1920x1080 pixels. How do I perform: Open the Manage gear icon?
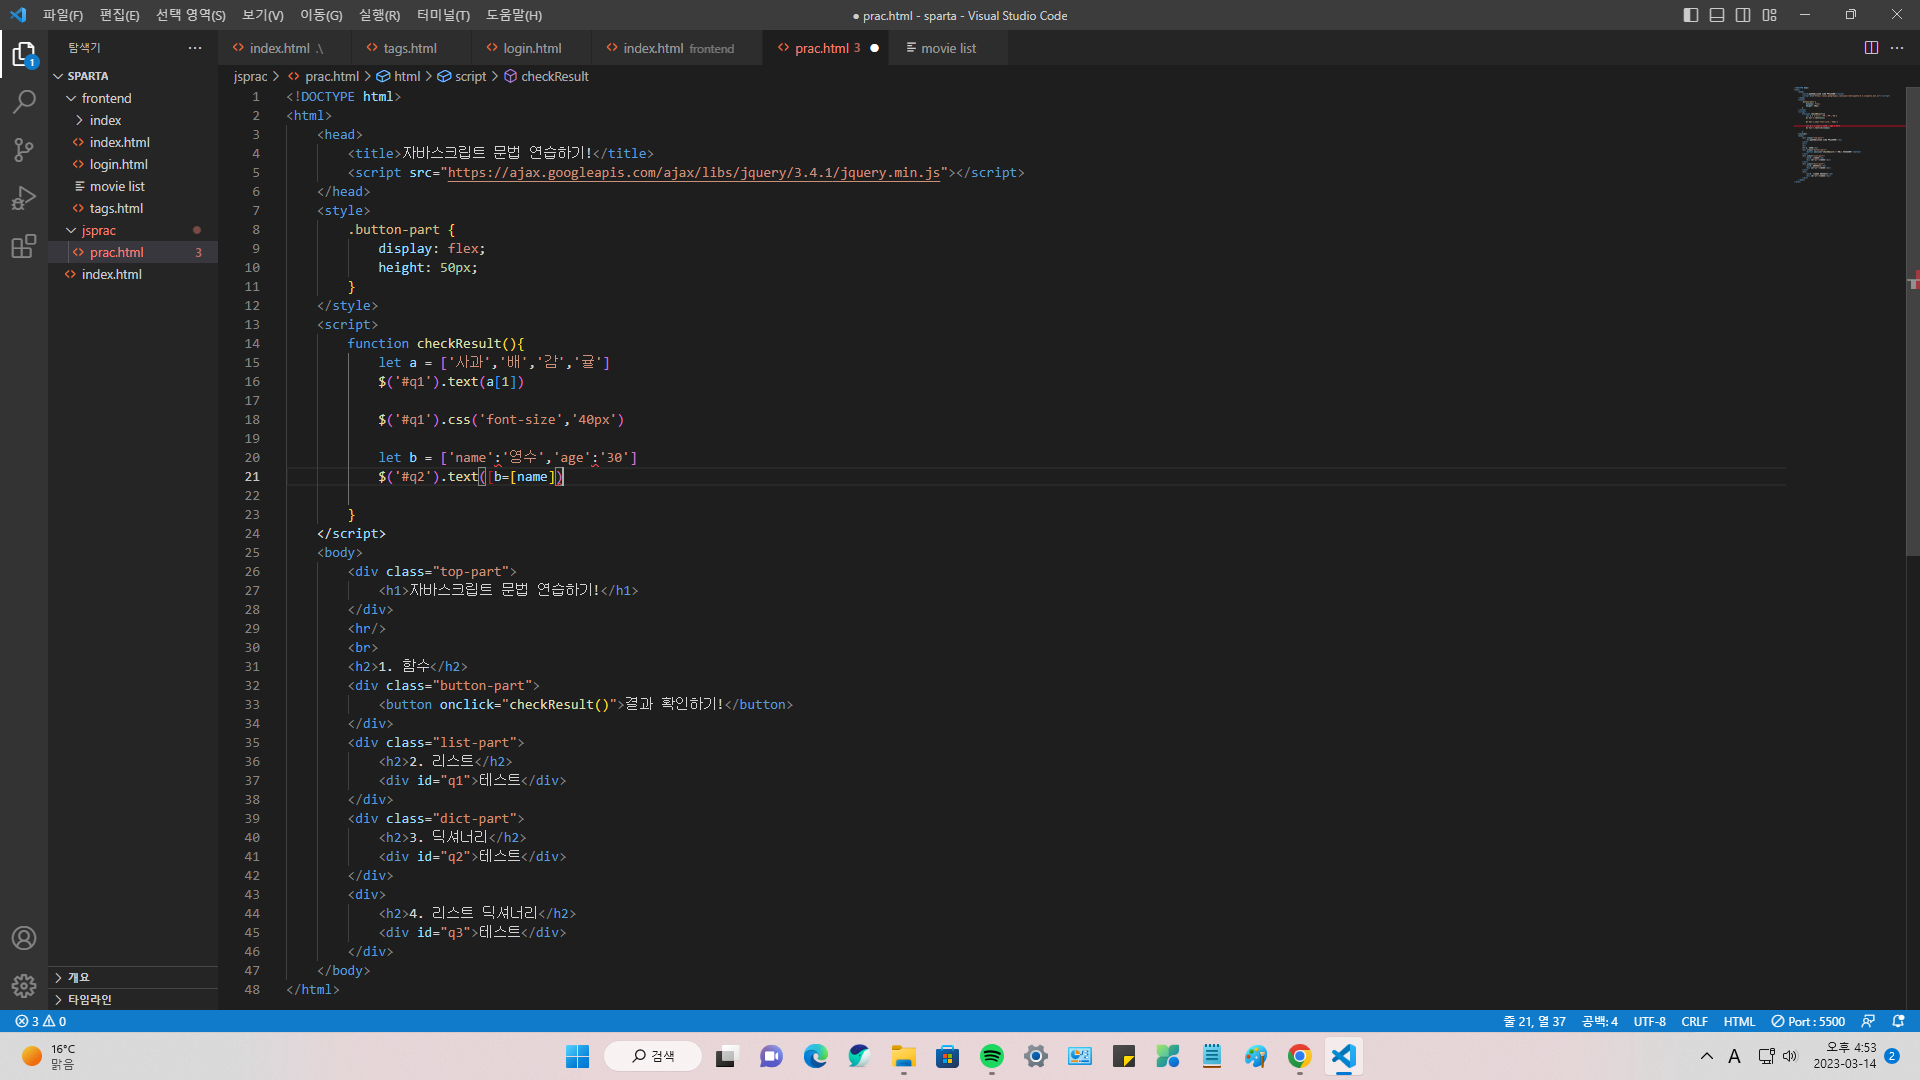[x=24, y=986]
